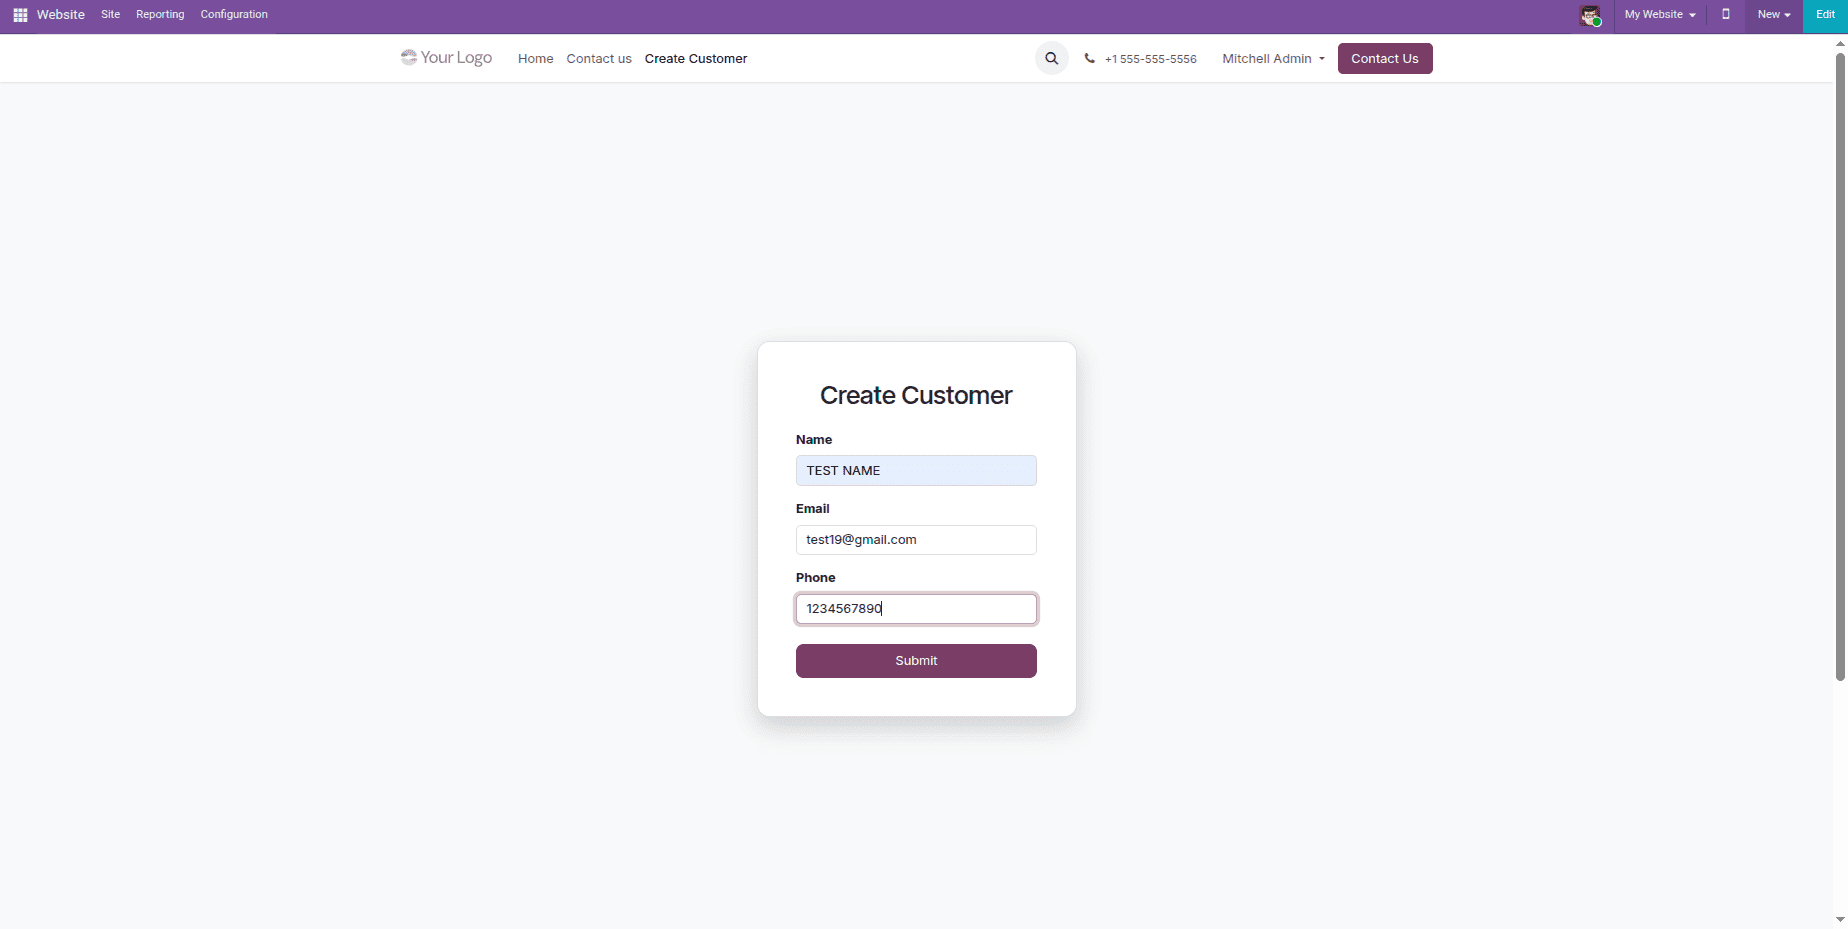Click the user avatar in the top bar
Screen dimensions: 1848x929
coord(1591,15)
